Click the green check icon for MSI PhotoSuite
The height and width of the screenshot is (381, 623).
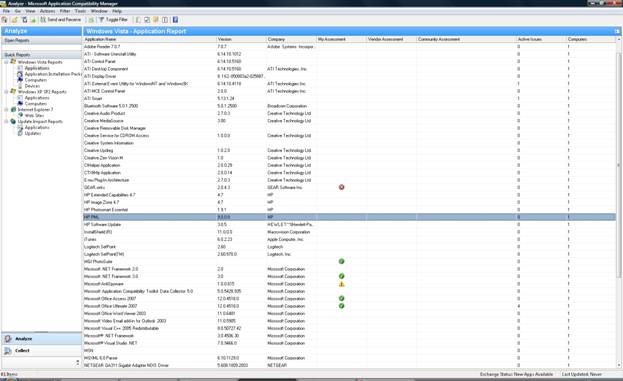341,261
